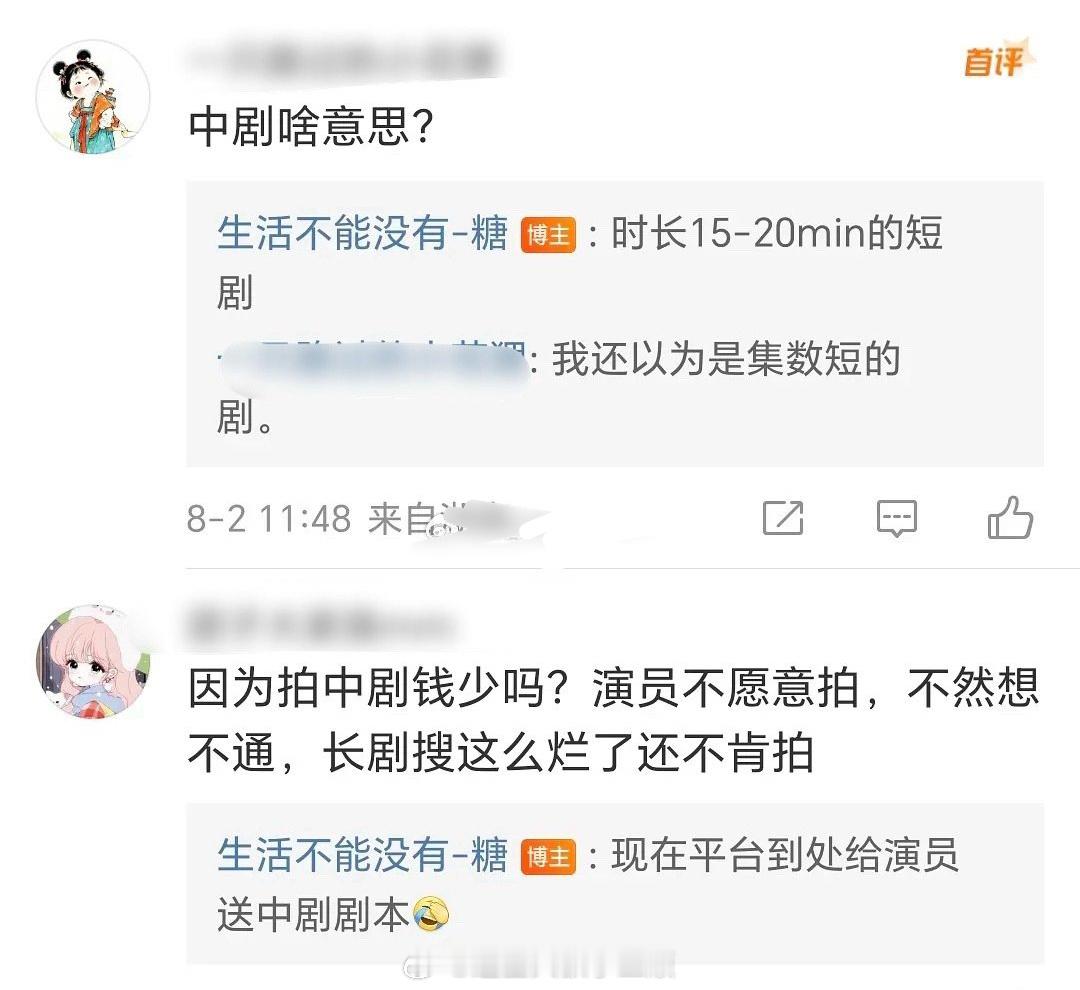This screenshot has height=990, width=1080.
Task: Open the hanfu girl avatar profile
Action: 92,96
